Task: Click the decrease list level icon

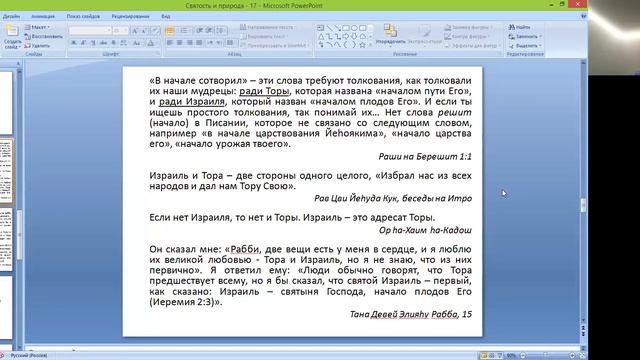Action: coord(200,31)
